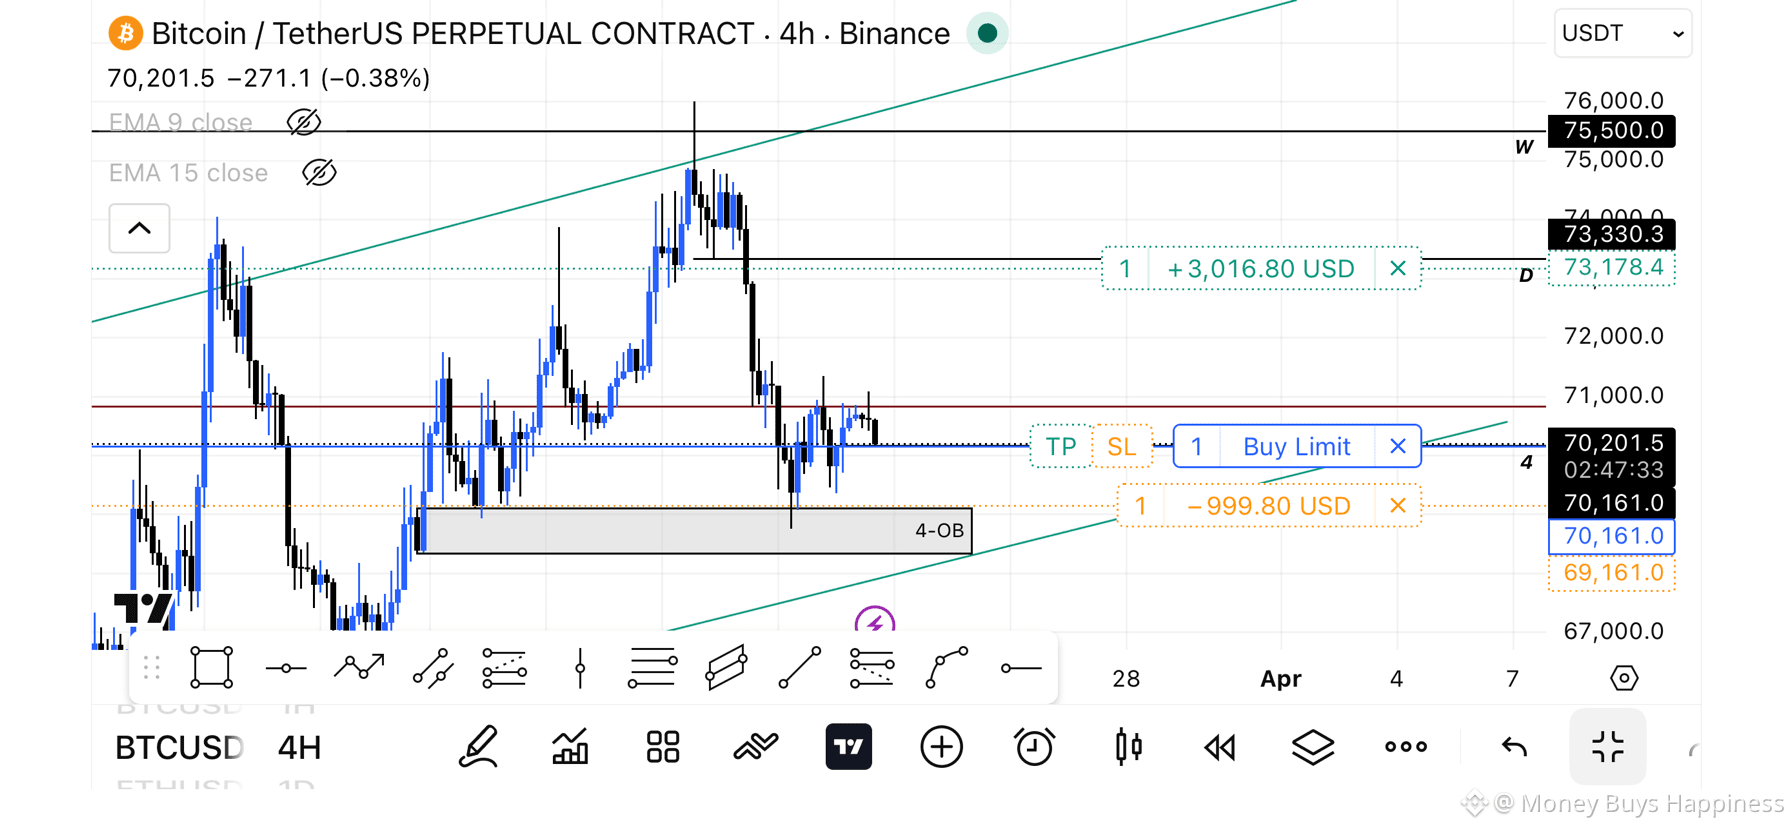
Task: Click the 73,330.3 price label
Action: 1612,234
